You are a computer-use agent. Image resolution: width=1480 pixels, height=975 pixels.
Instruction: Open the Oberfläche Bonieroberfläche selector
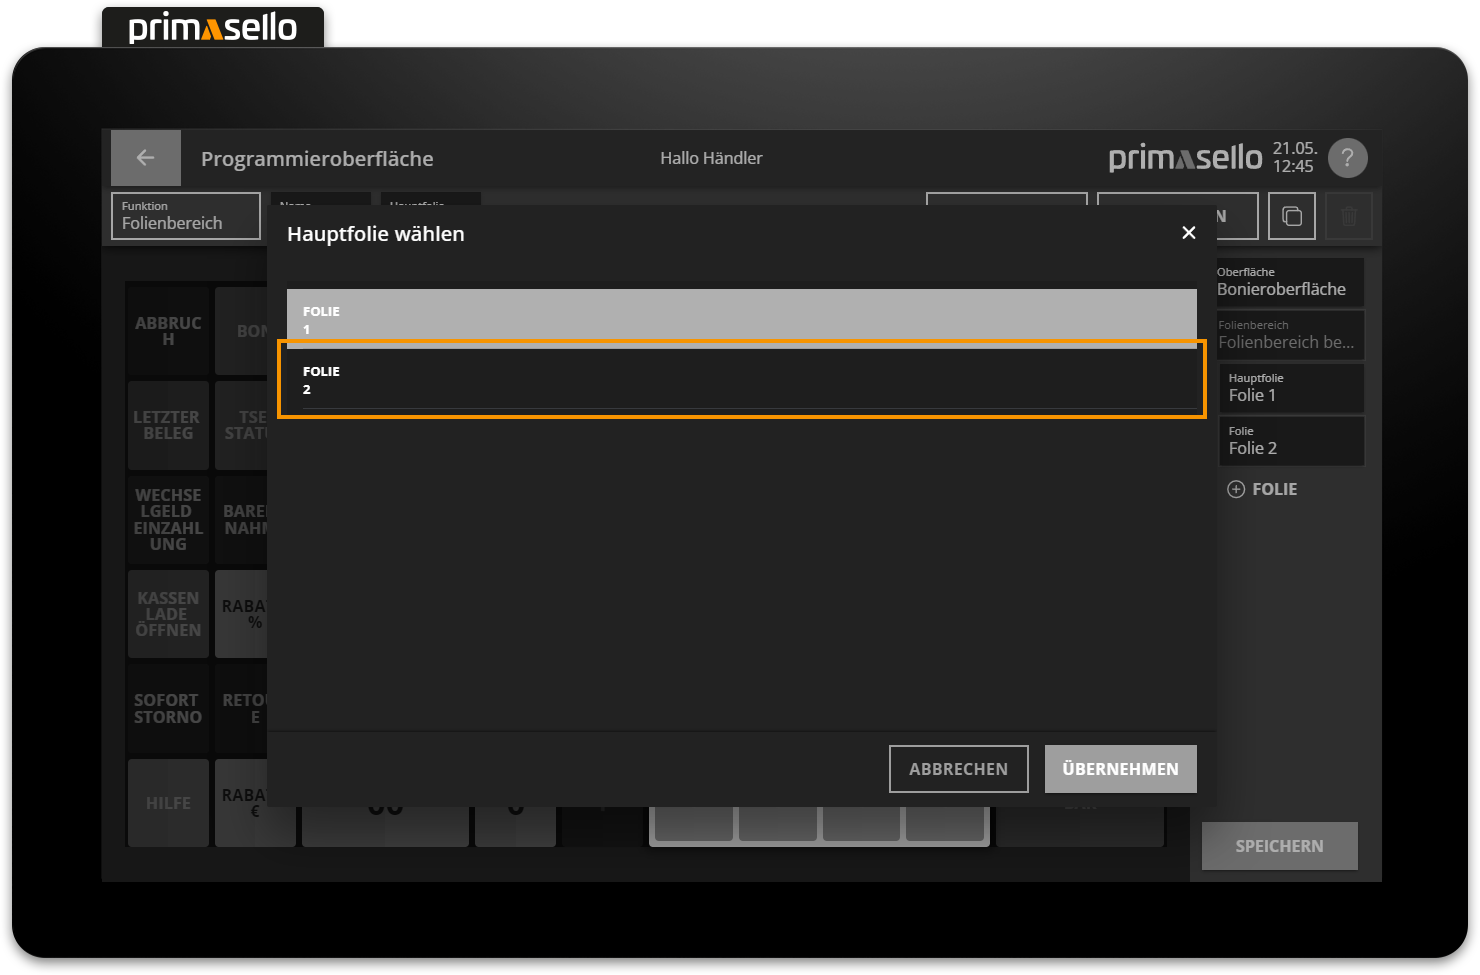click(1288, 282)
